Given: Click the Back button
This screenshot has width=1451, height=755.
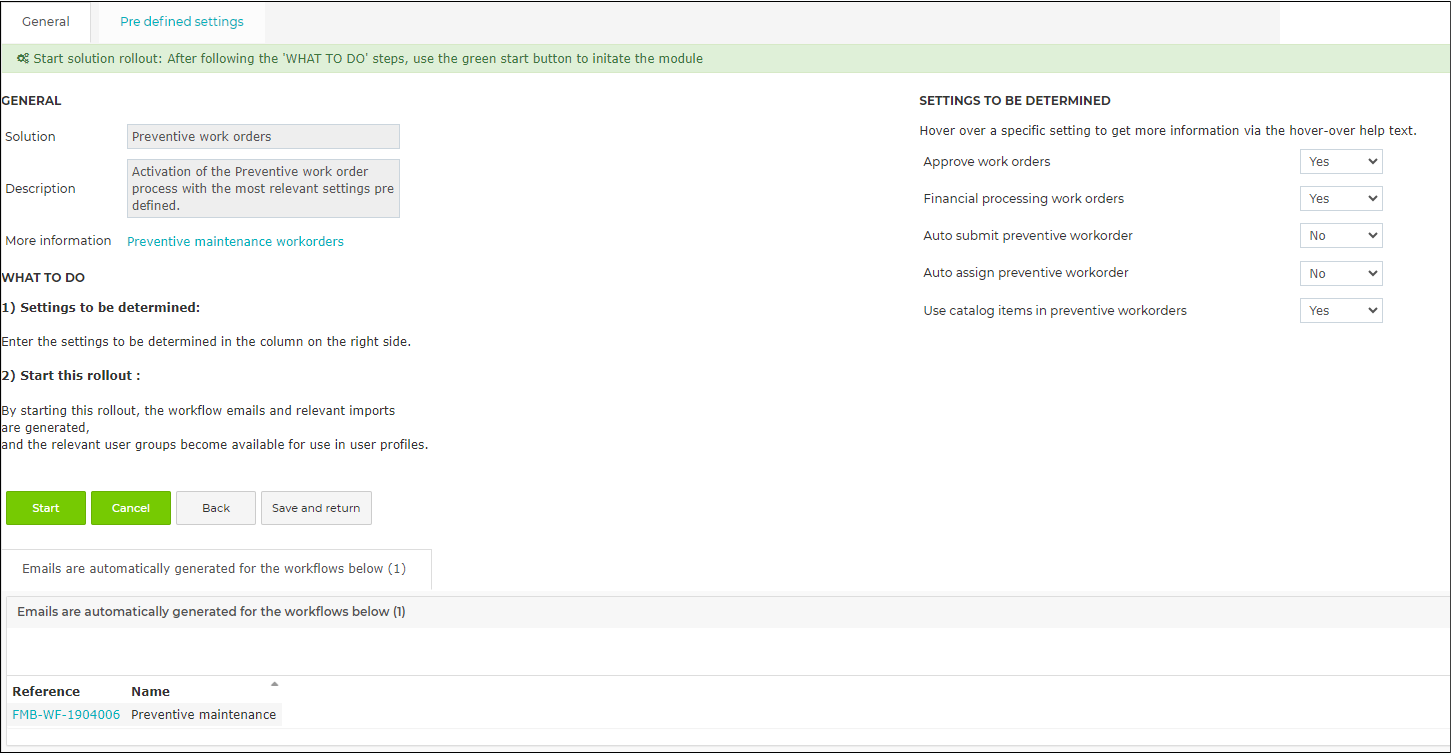Looking at the screenshot, I should click(x=216, y=508).
